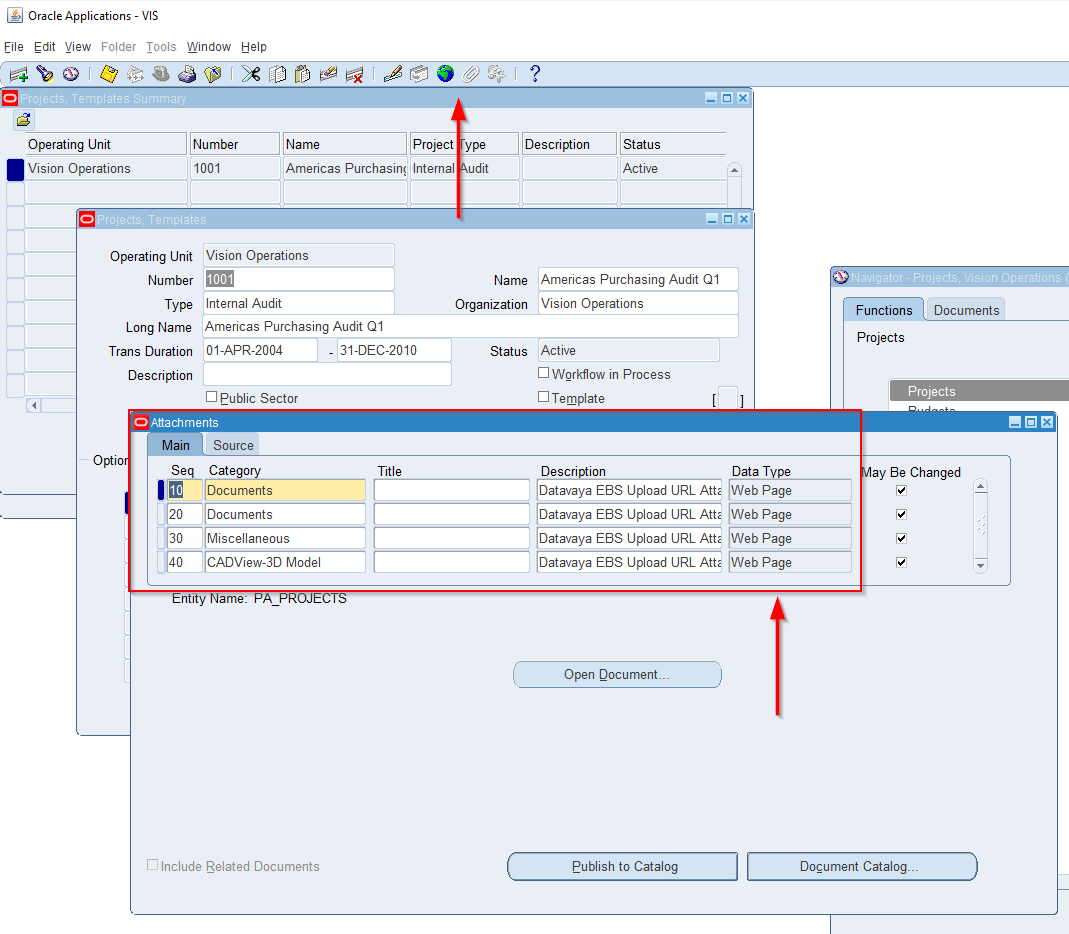1069x934 pixels.
Task: Click the Copy toolbar icon
Action: point(277,74)
